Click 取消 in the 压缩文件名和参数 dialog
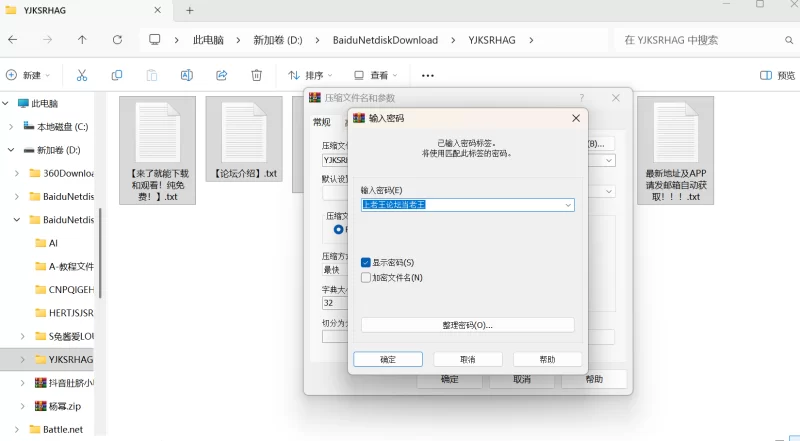800x441 pixels. tap(522, 380)
